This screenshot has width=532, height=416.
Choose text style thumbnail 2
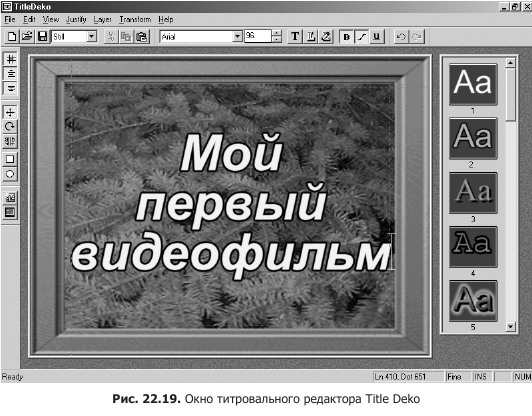tap(473, 138)
